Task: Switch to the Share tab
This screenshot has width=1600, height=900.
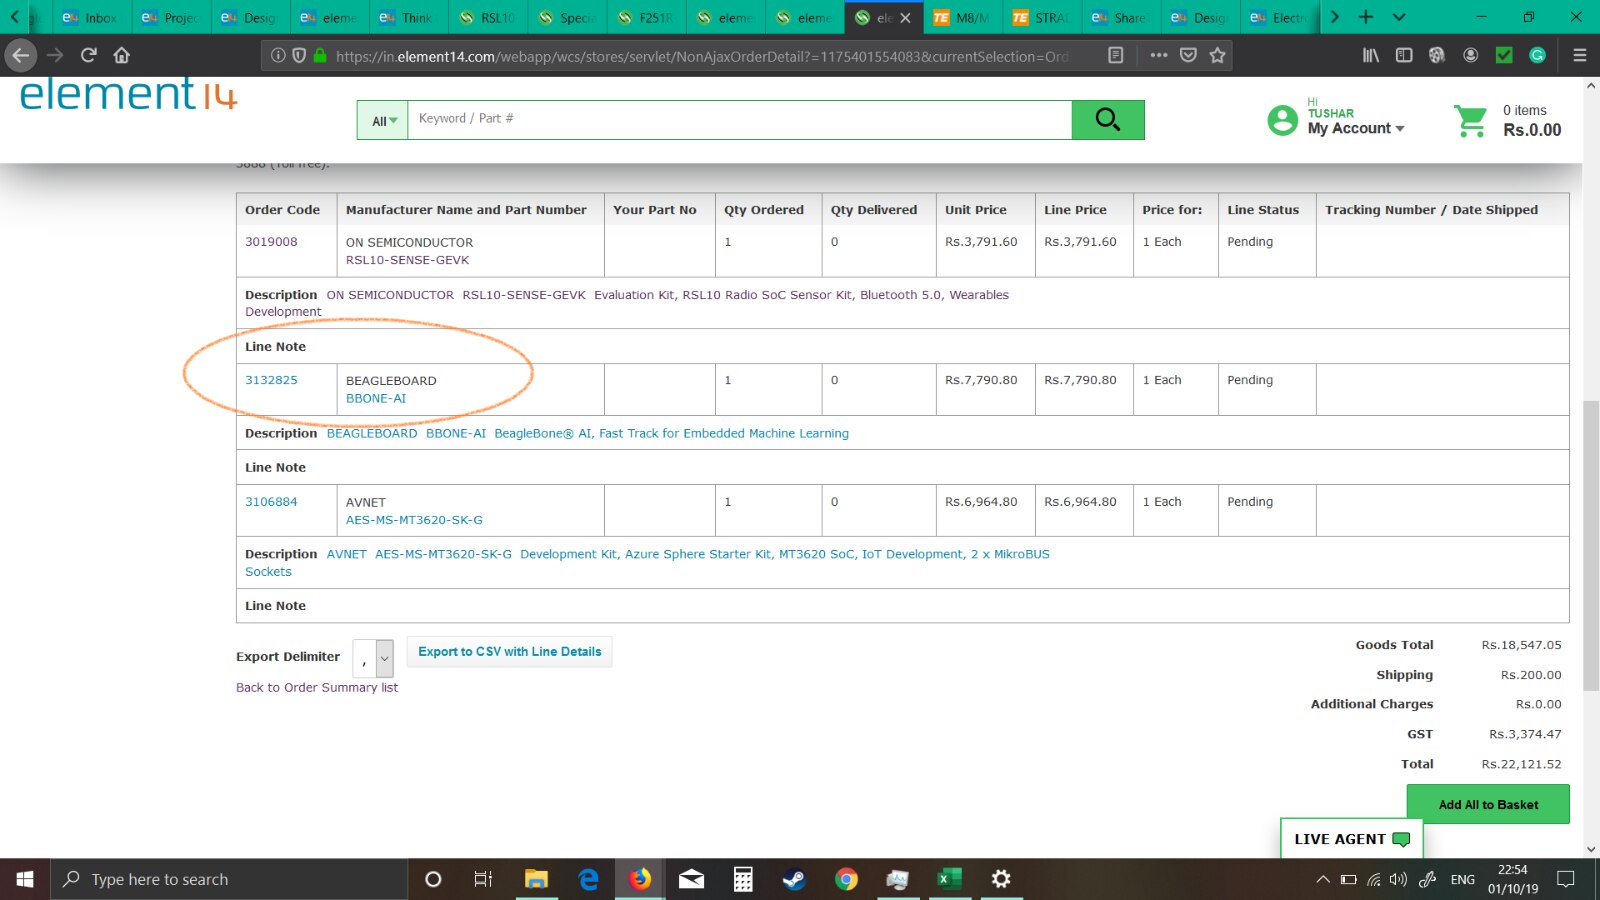Action: pos(1120,18)
